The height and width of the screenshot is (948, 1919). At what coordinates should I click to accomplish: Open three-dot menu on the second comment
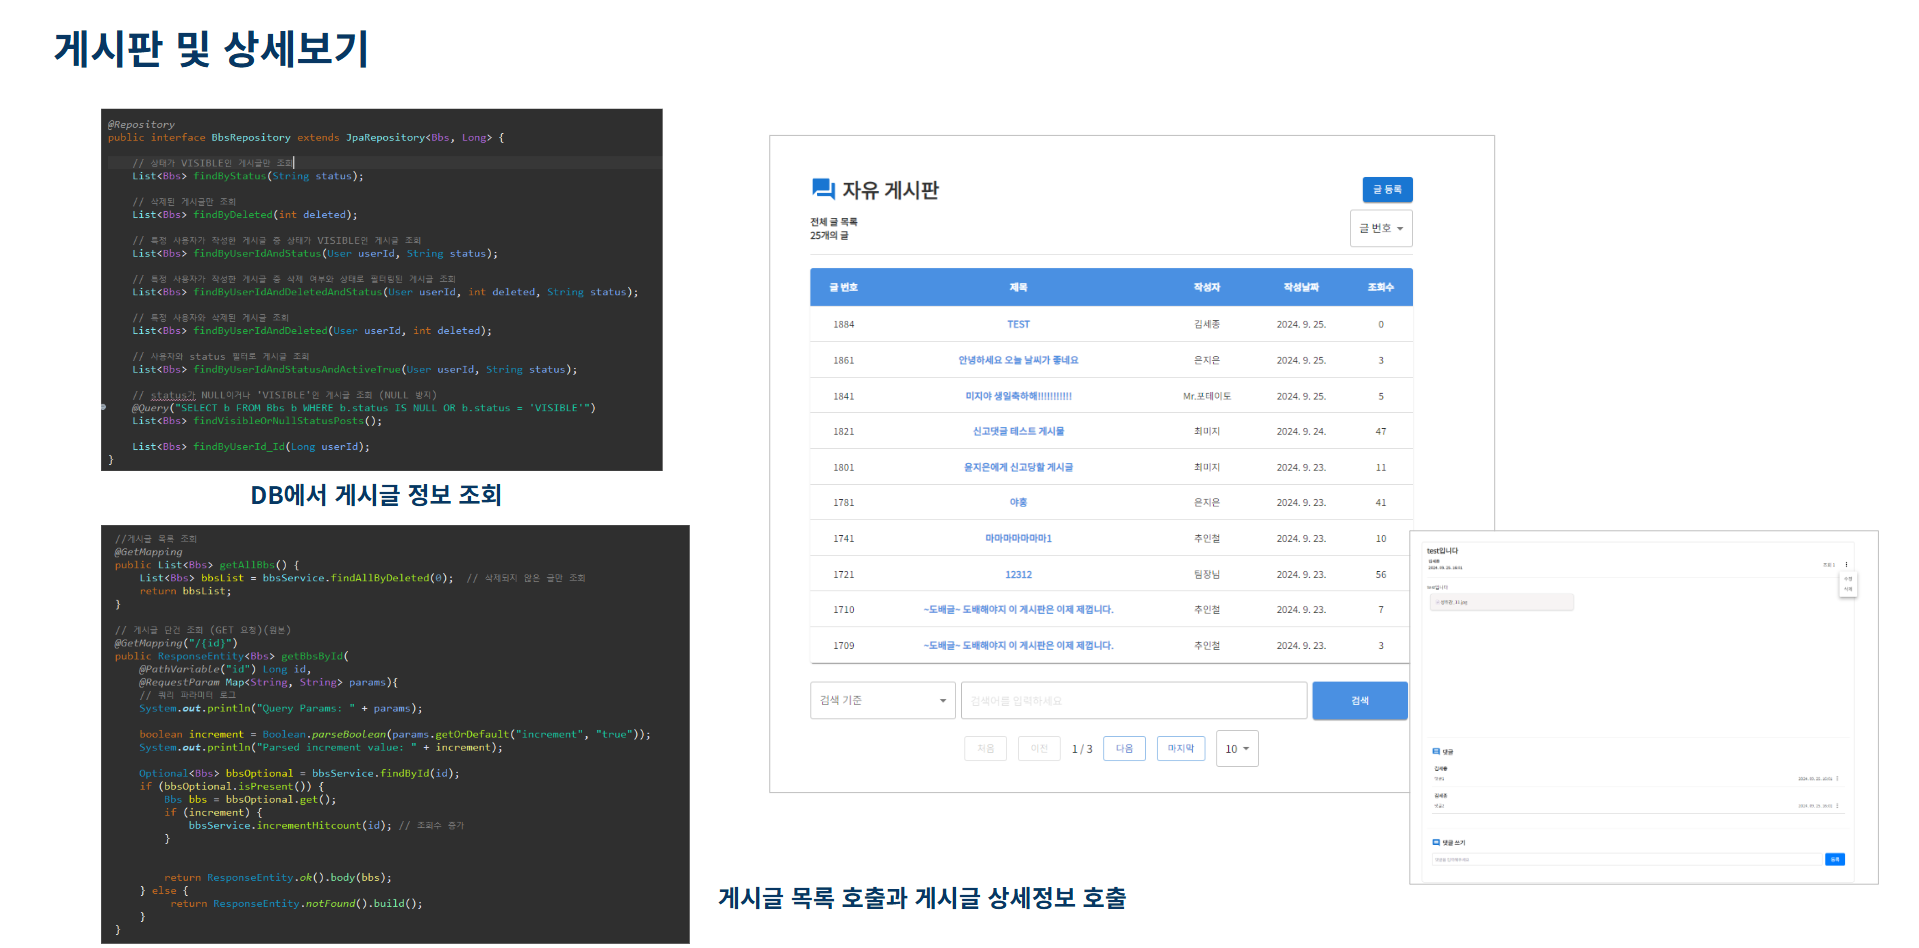[1837, 805]
